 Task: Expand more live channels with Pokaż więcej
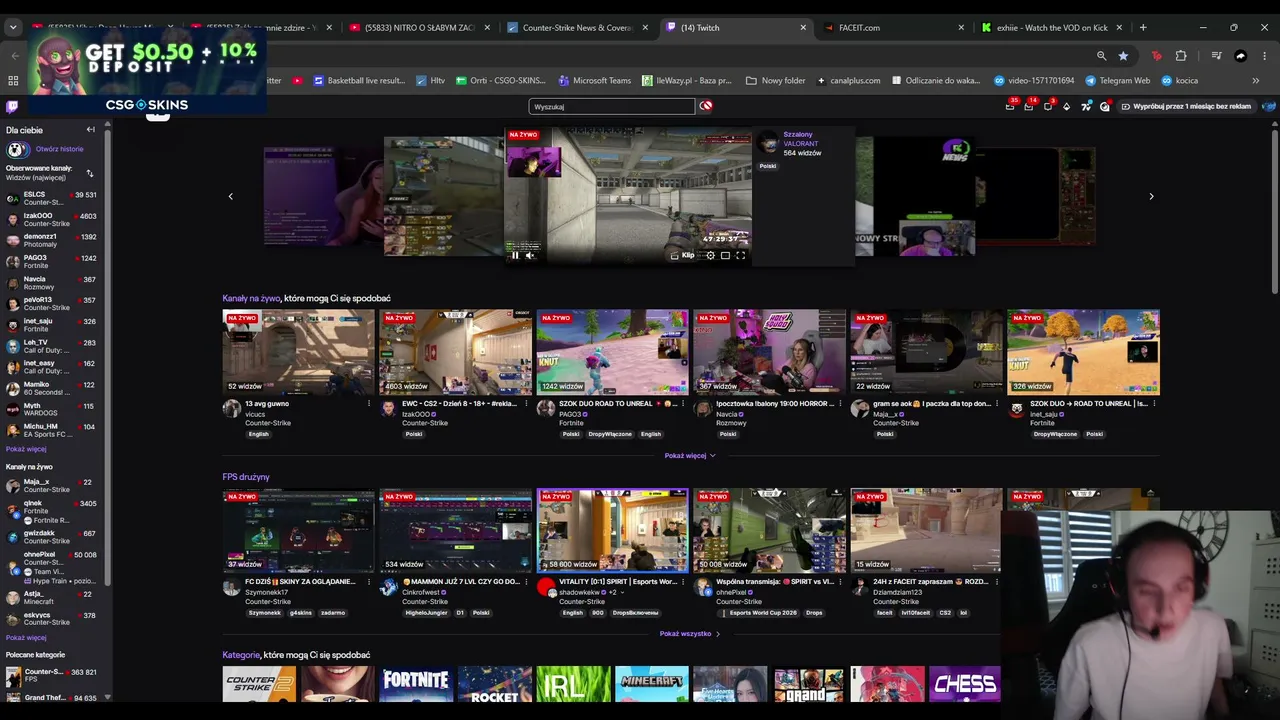(690, 456)
